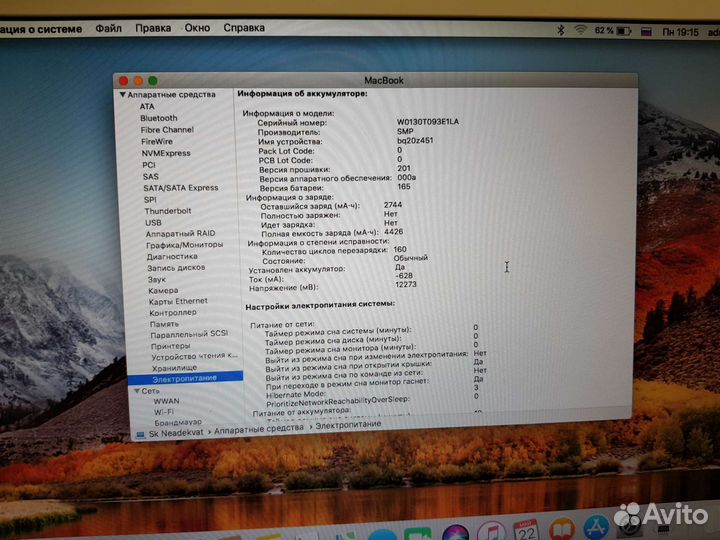Click serial number W0130T093E1LA

pos(428,122)
